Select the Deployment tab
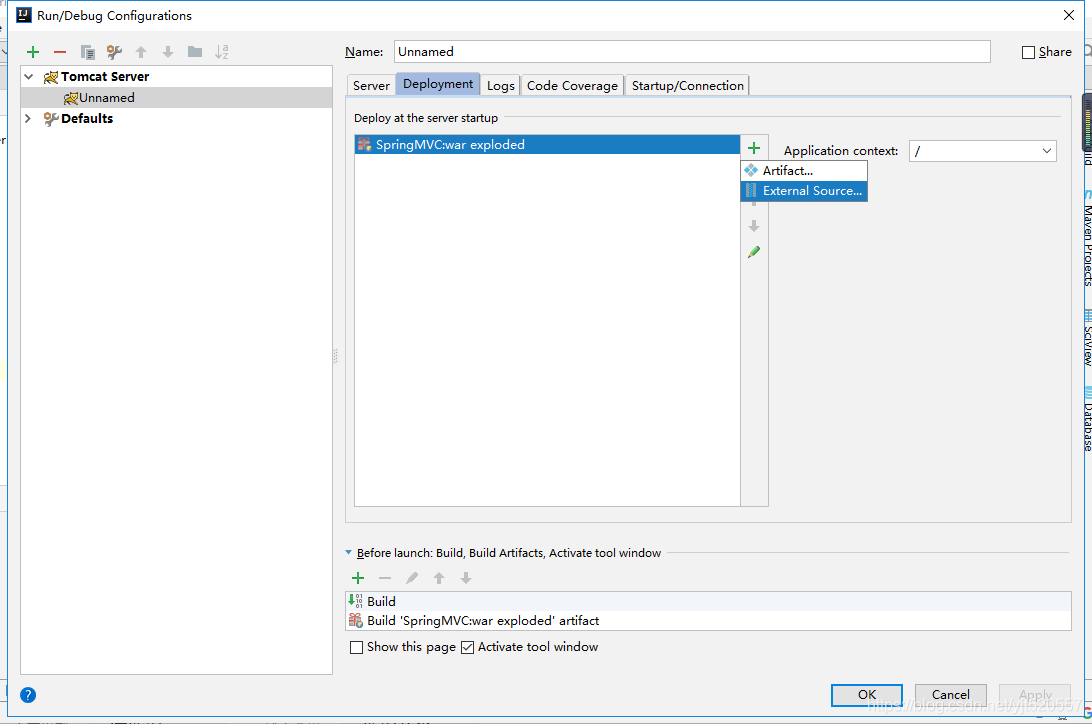1092x724 pixels. pyautogui.click(x=438, y=84)
